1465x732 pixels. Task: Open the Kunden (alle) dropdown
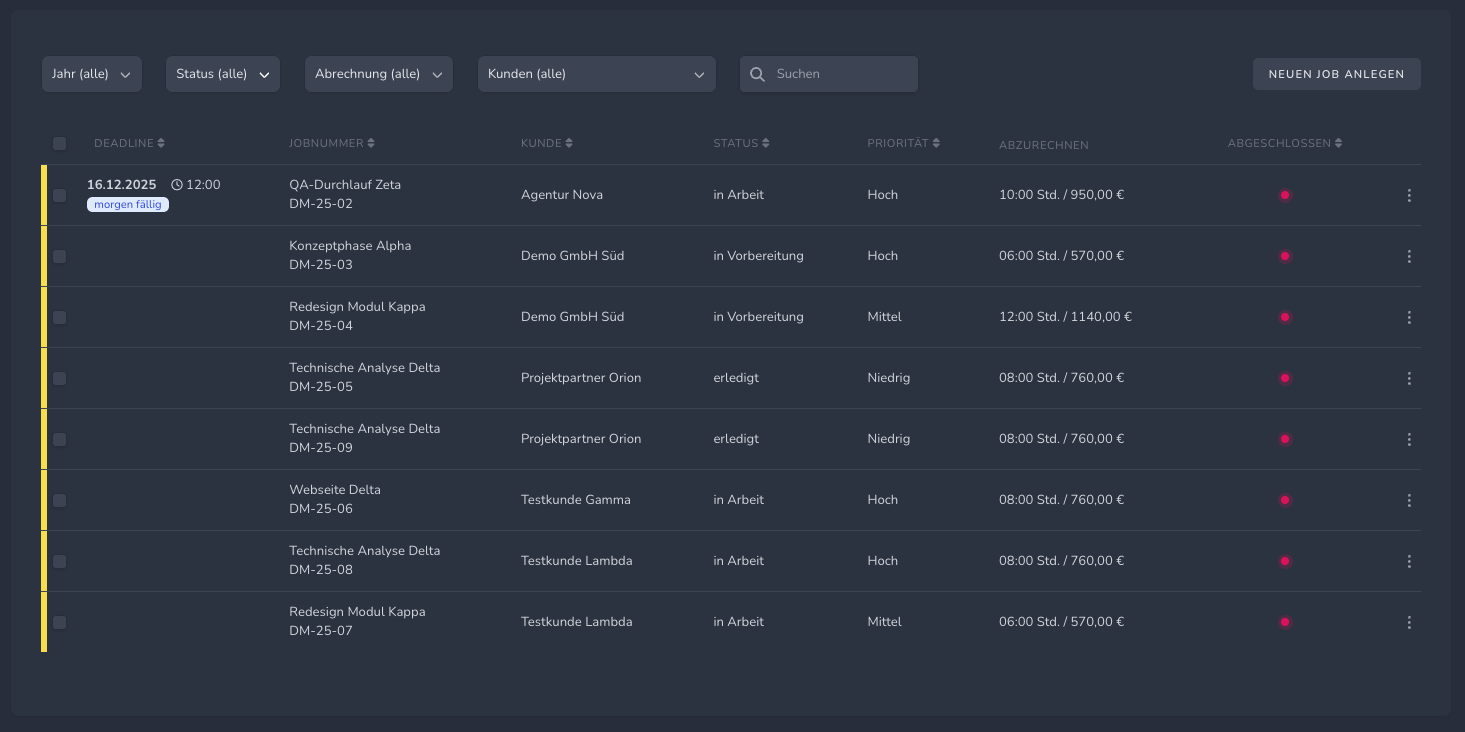[596, 74]
